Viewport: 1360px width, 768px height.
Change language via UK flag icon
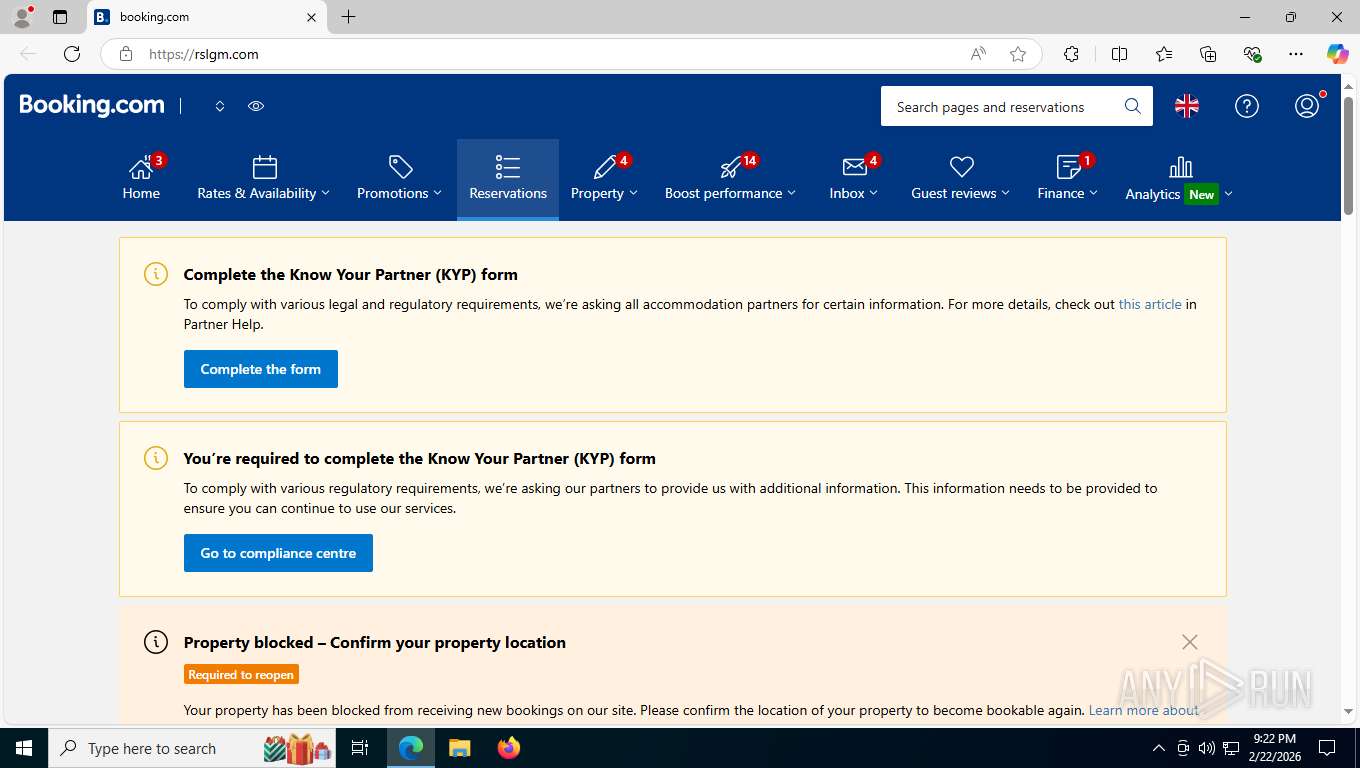coord(1187,106)
